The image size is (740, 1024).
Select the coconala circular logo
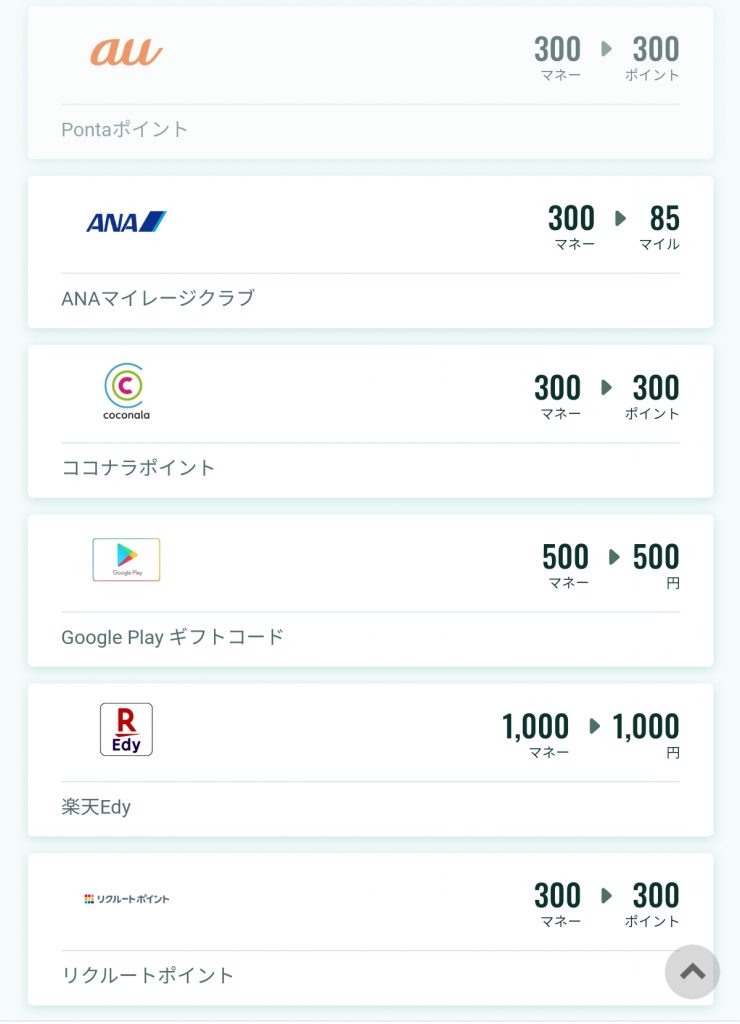click(x=126, y=391)
